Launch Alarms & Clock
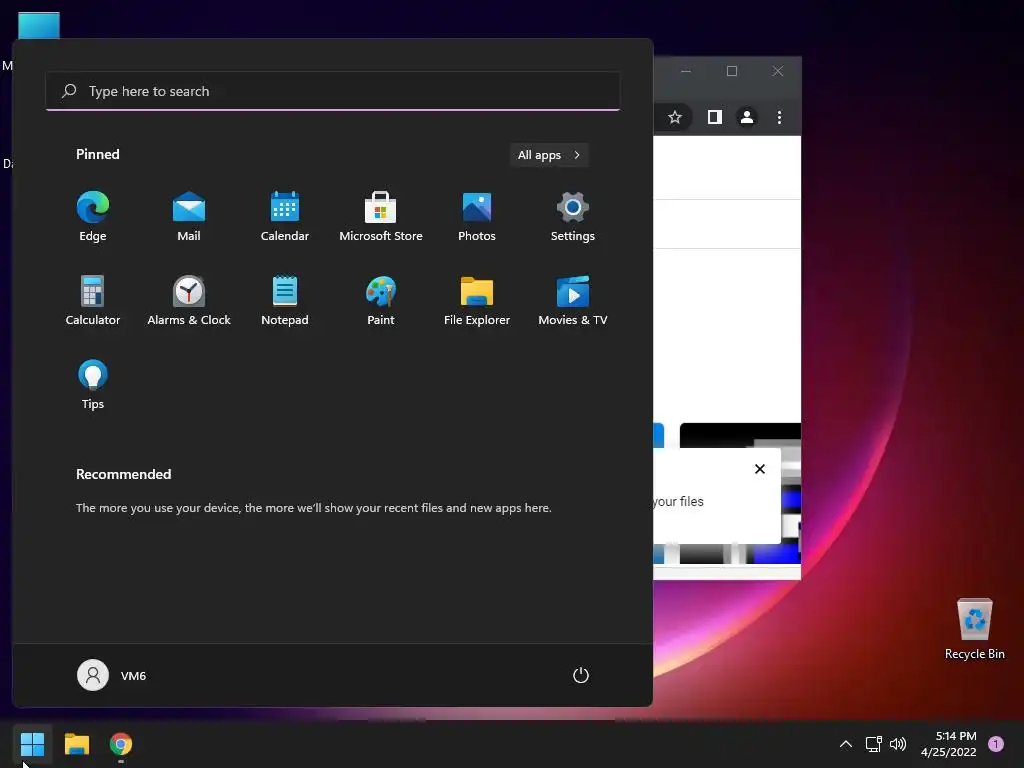Viewport: 1024px width, 768px height. [x=189, y=300]
